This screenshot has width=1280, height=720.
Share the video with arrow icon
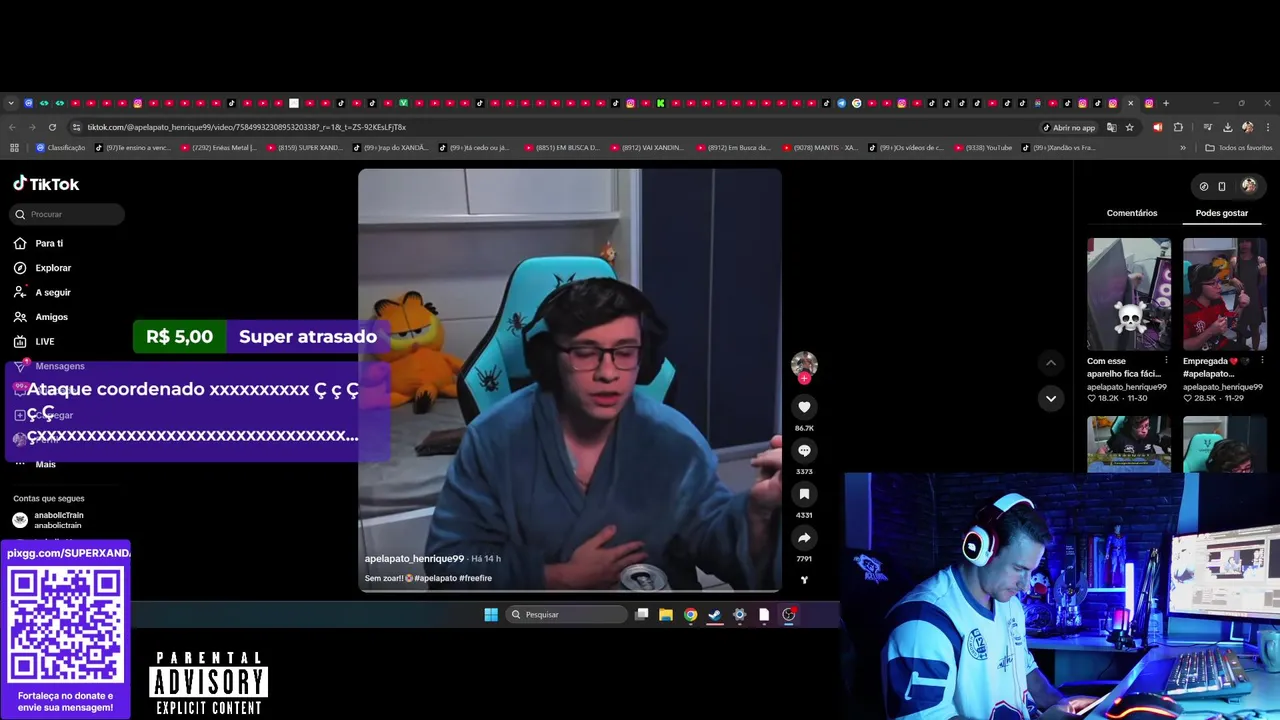pos(804,538)
